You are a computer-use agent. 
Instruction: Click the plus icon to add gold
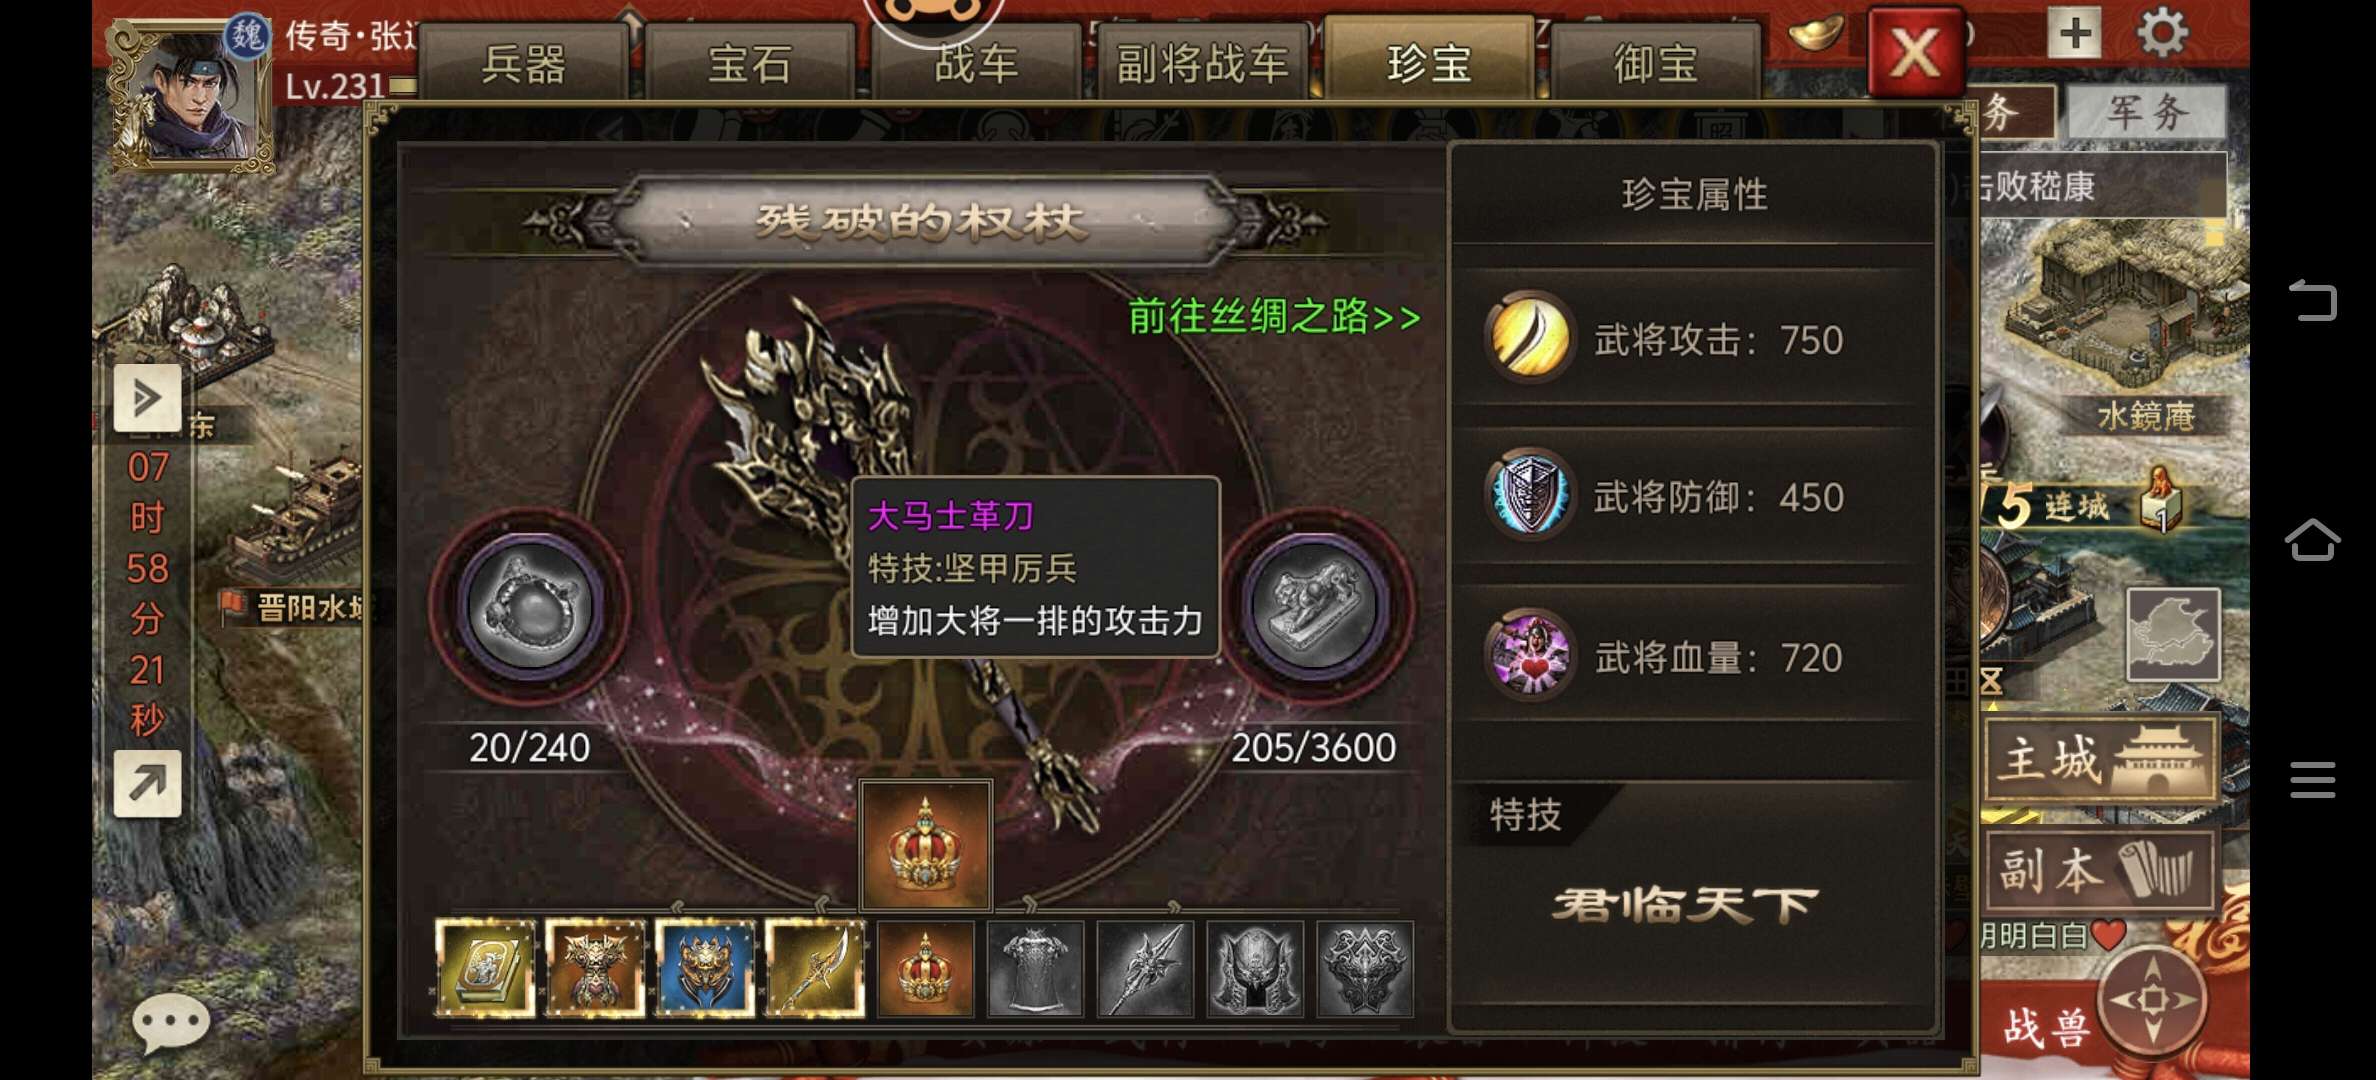[2075, 34]
